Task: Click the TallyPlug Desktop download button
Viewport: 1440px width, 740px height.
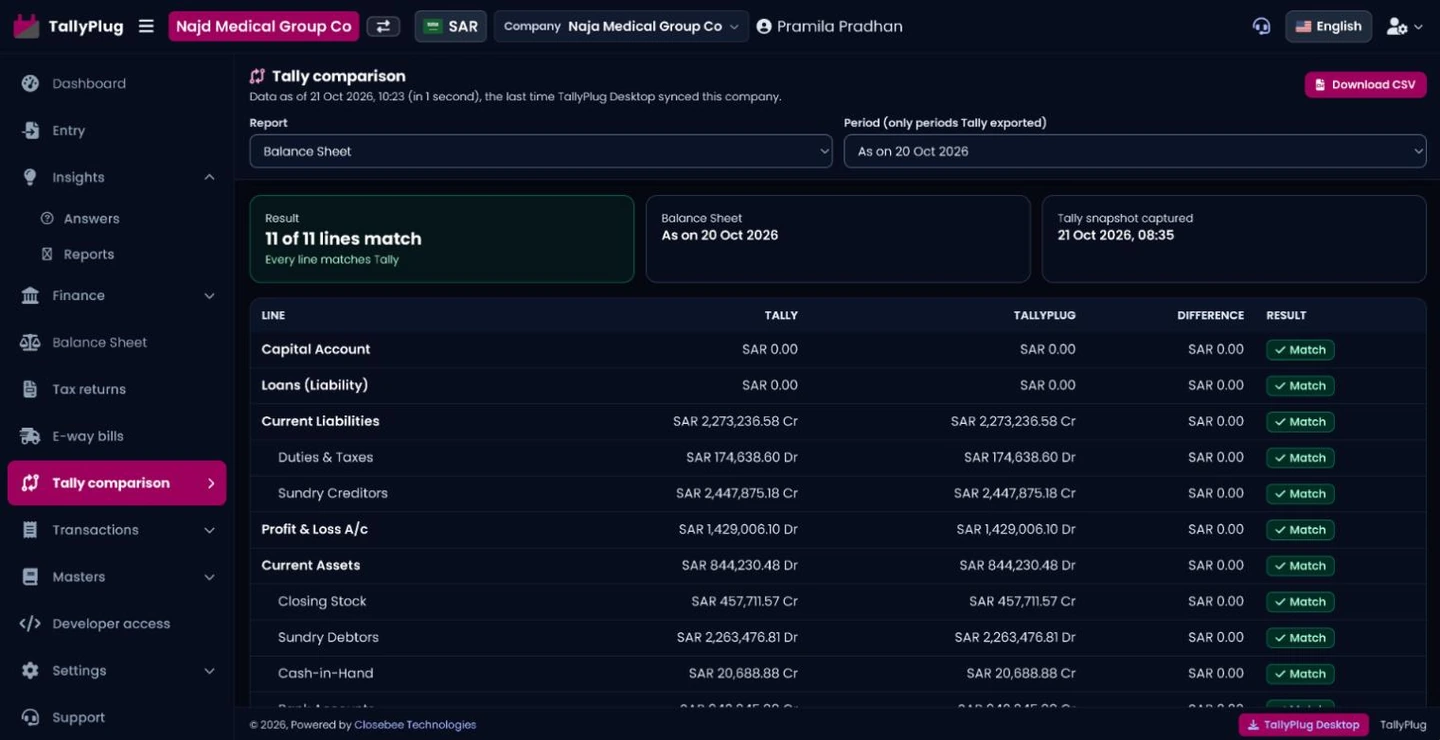Action: [1304, 725]
